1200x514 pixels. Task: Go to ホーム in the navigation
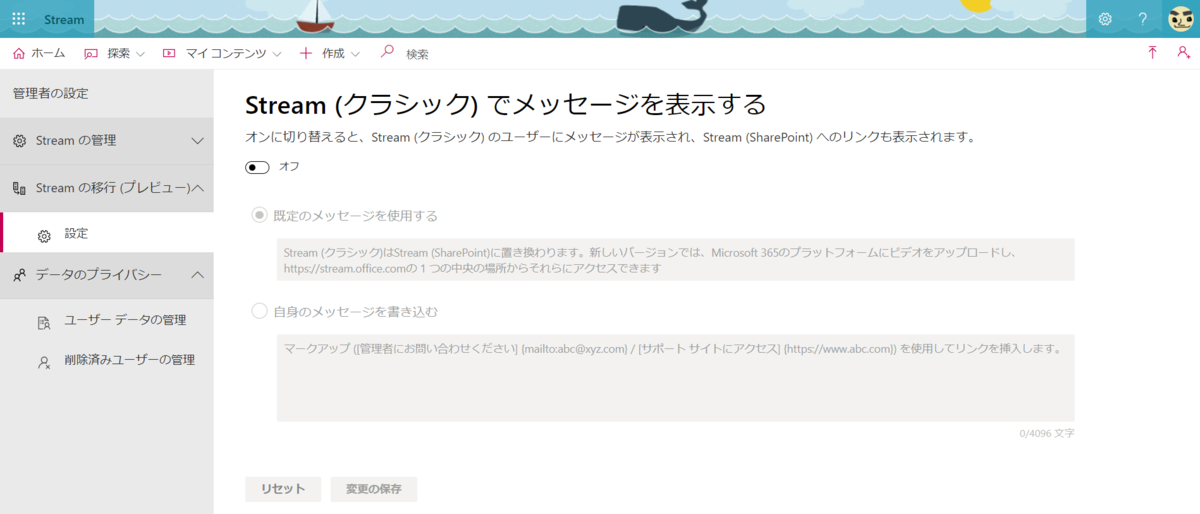point(48,53)
